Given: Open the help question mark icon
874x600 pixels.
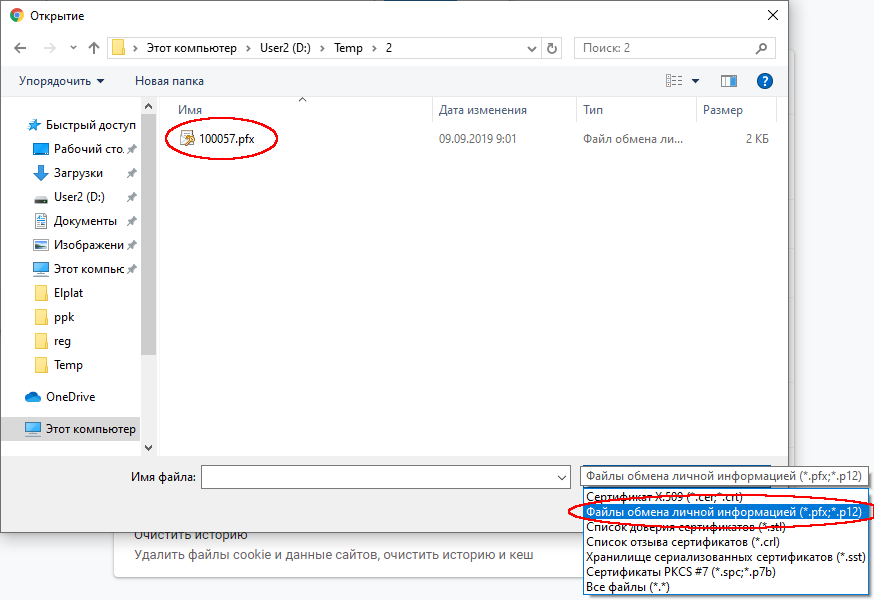Looking at the screenshot, I should pyautogui.click(x=765, y=81).
